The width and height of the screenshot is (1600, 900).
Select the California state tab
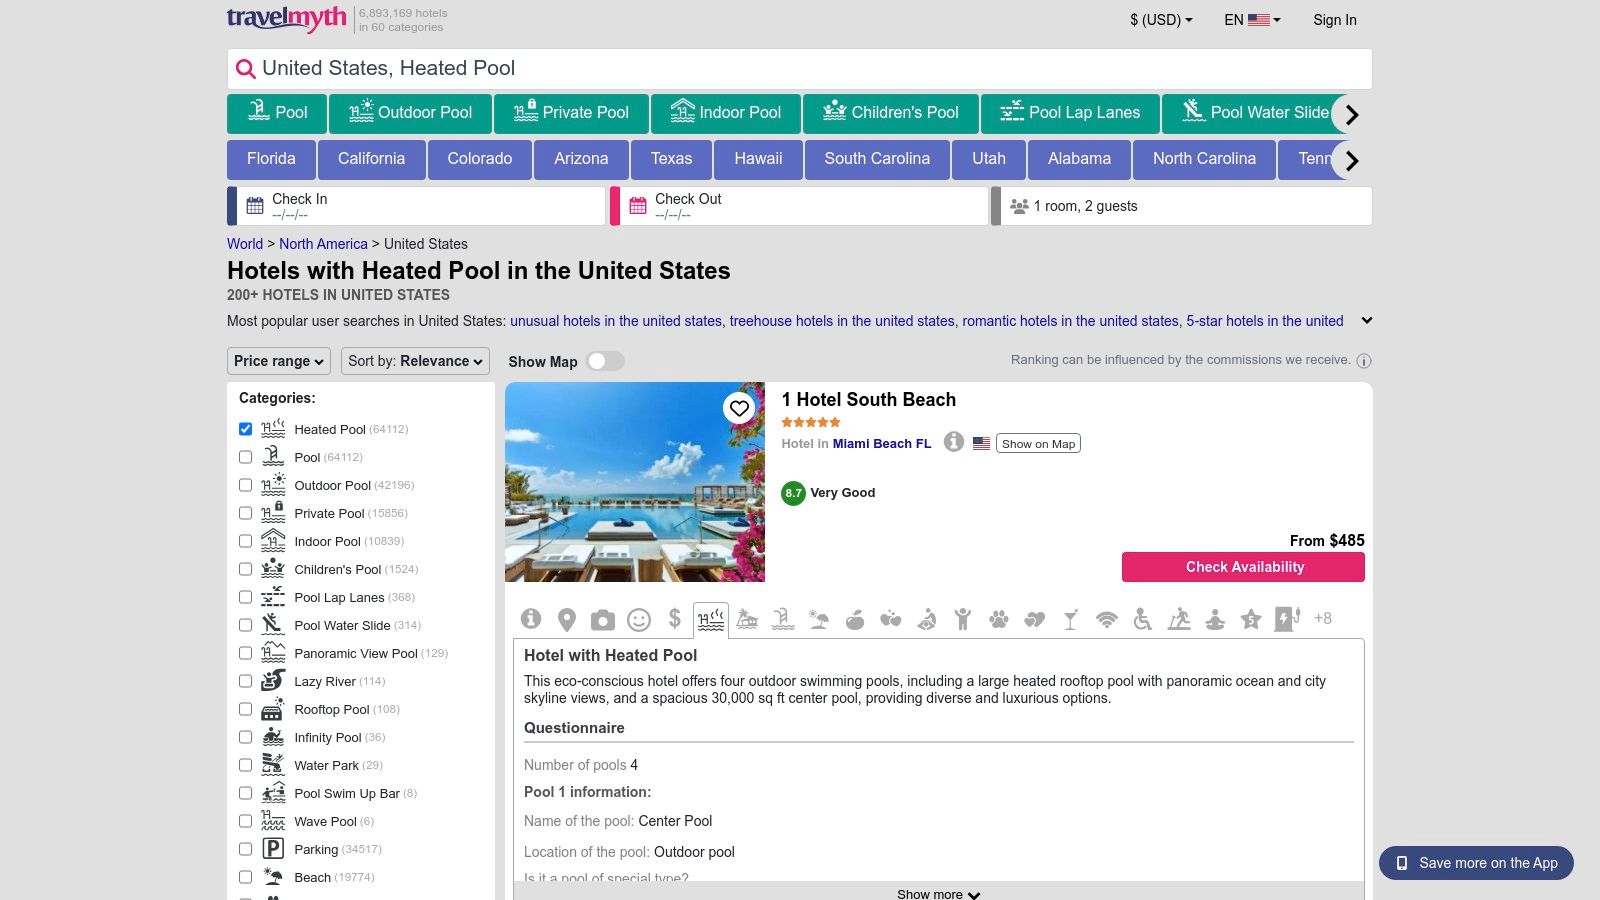click(371, 159)
